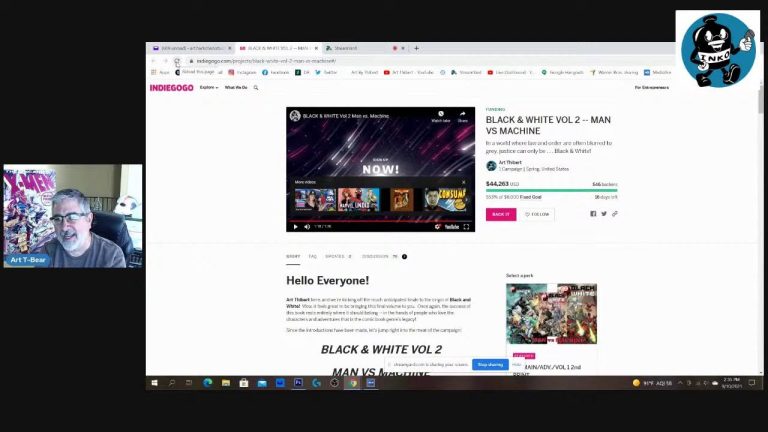Close the More videos overlay
768x432 pixels.
click(x=463, y=182)
